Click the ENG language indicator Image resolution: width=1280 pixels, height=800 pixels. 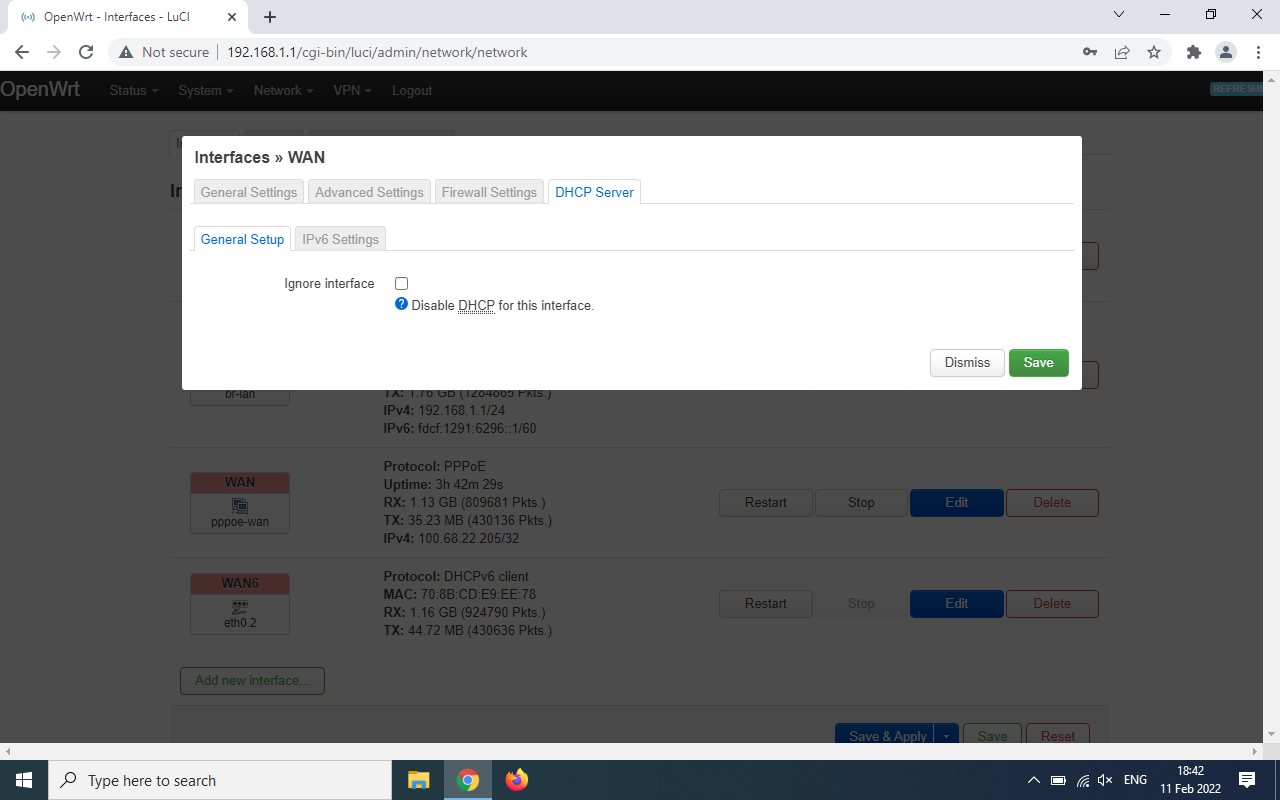tap(1135, 780)
